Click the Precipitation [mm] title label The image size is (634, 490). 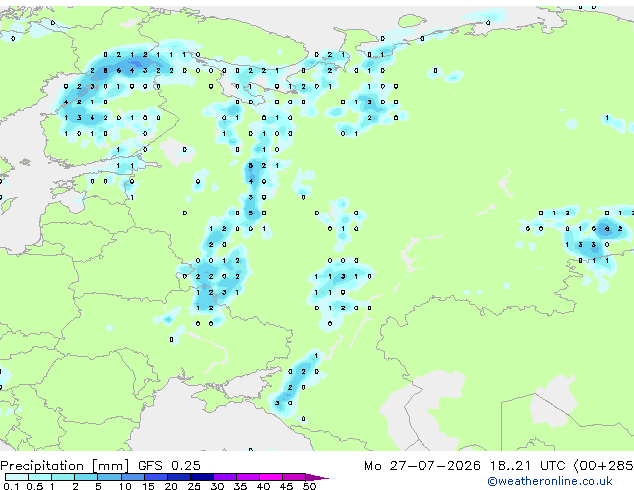(65, 466)
